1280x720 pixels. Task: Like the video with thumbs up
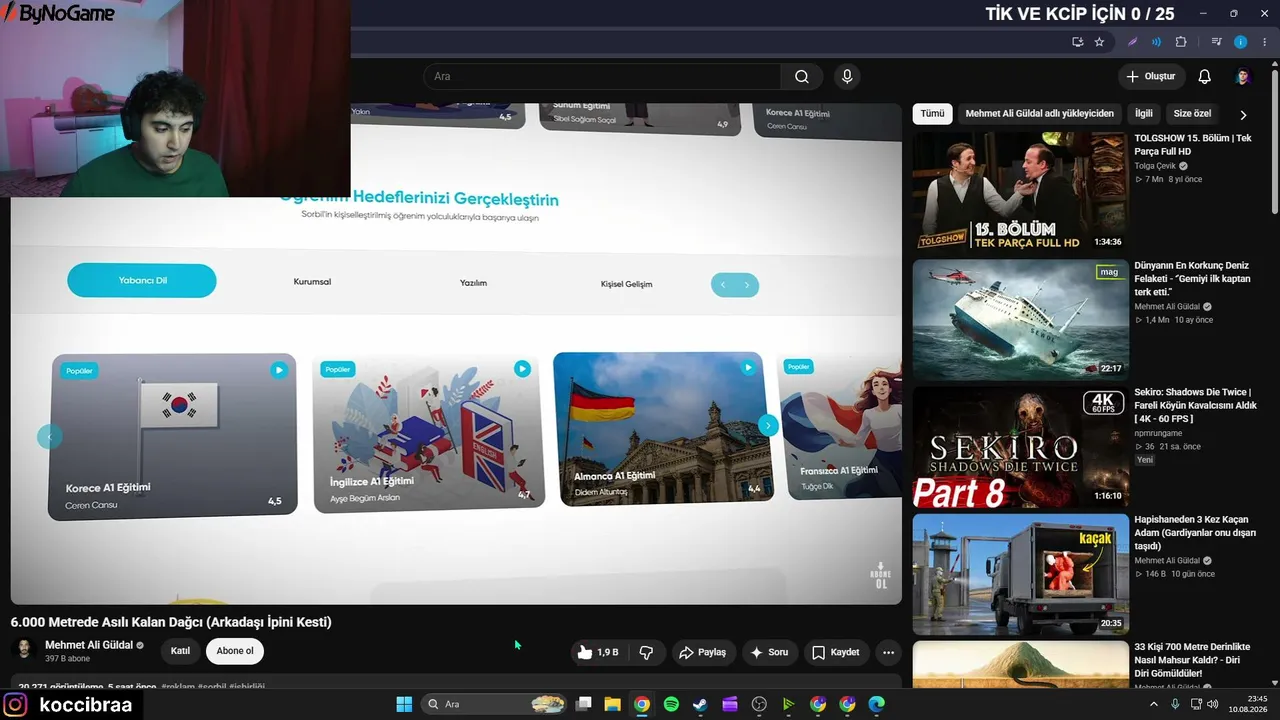pos(598,652)
